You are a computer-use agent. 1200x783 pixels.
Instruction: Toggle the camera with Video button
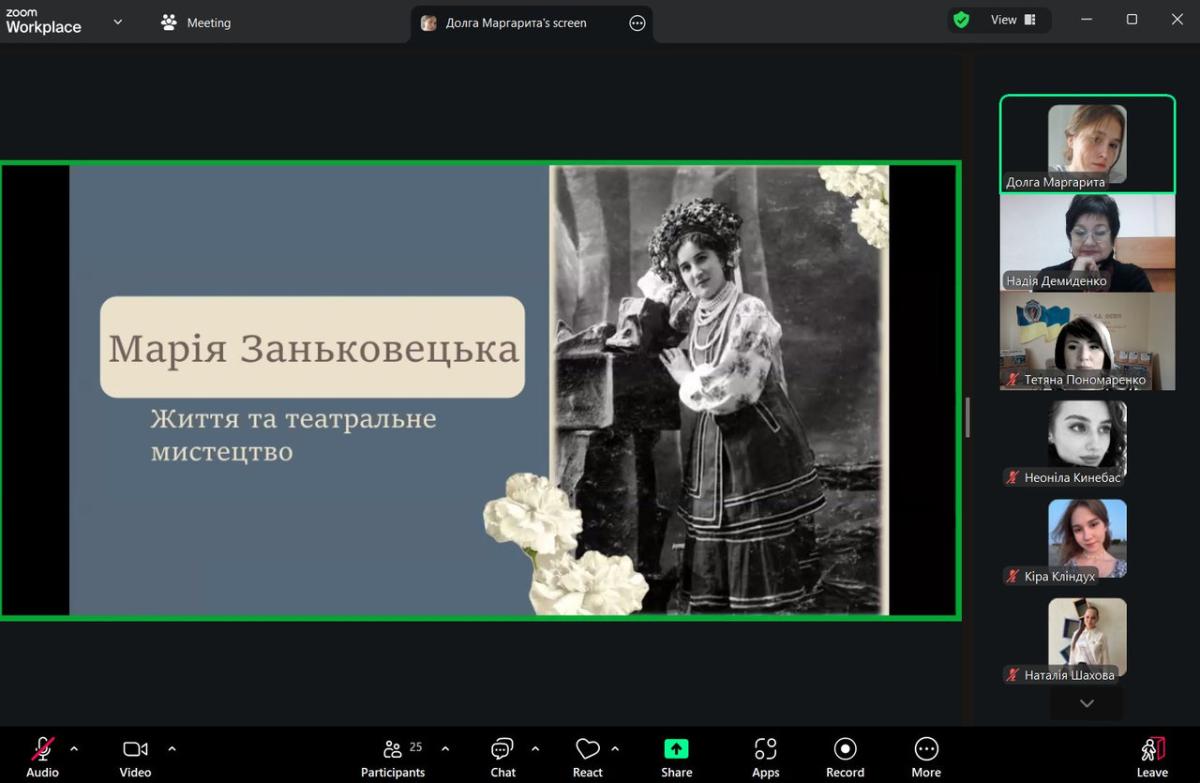pyautogui.click(x=135, y=756)
